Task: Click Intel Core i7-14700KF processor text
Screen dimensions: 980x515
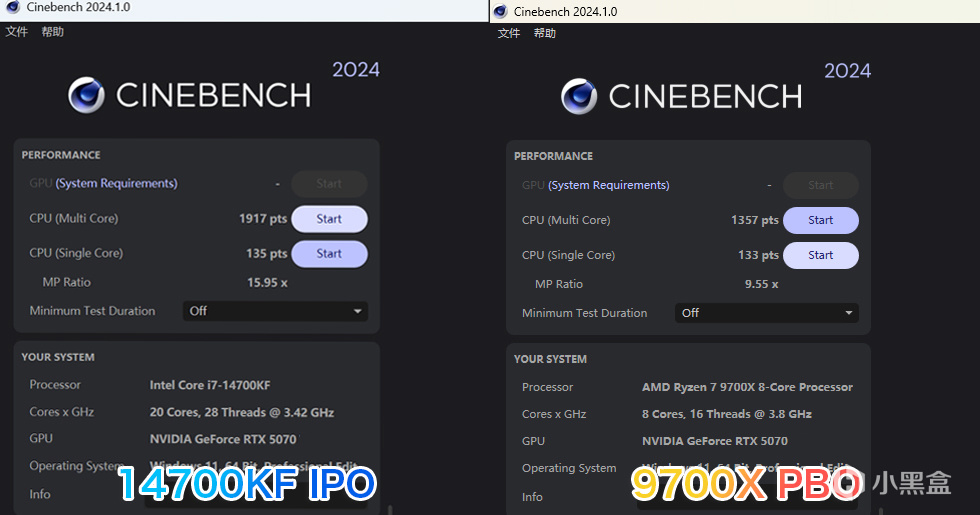Action: coord(210,385)
